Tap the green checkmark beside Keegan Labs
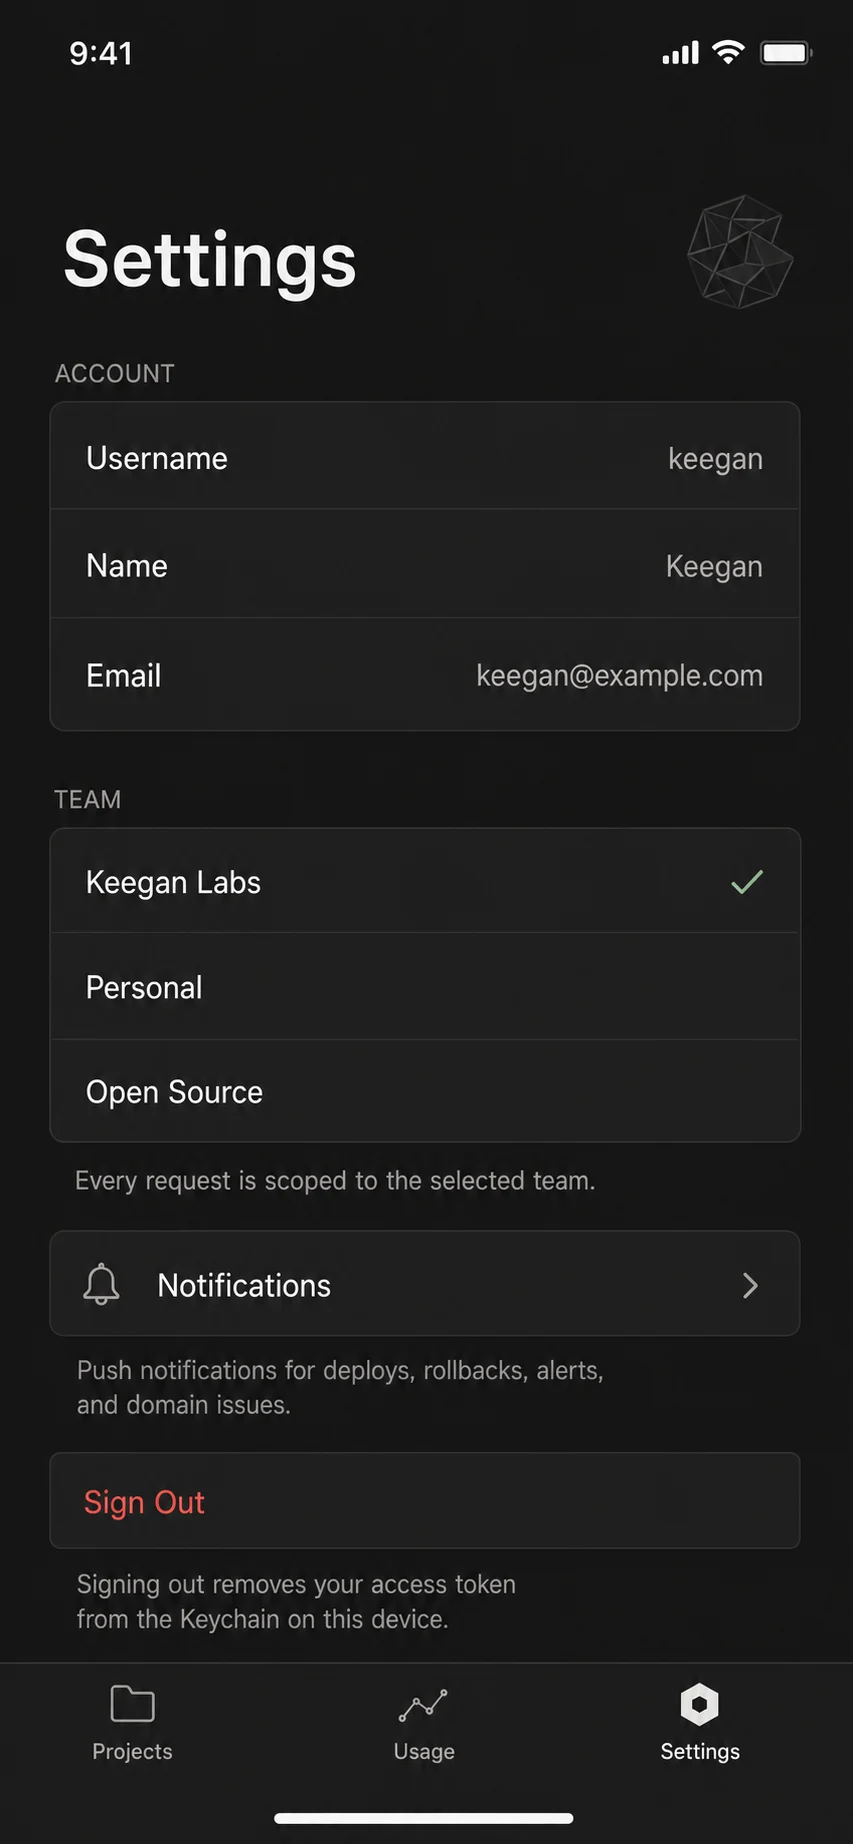 tap(747, 882)
